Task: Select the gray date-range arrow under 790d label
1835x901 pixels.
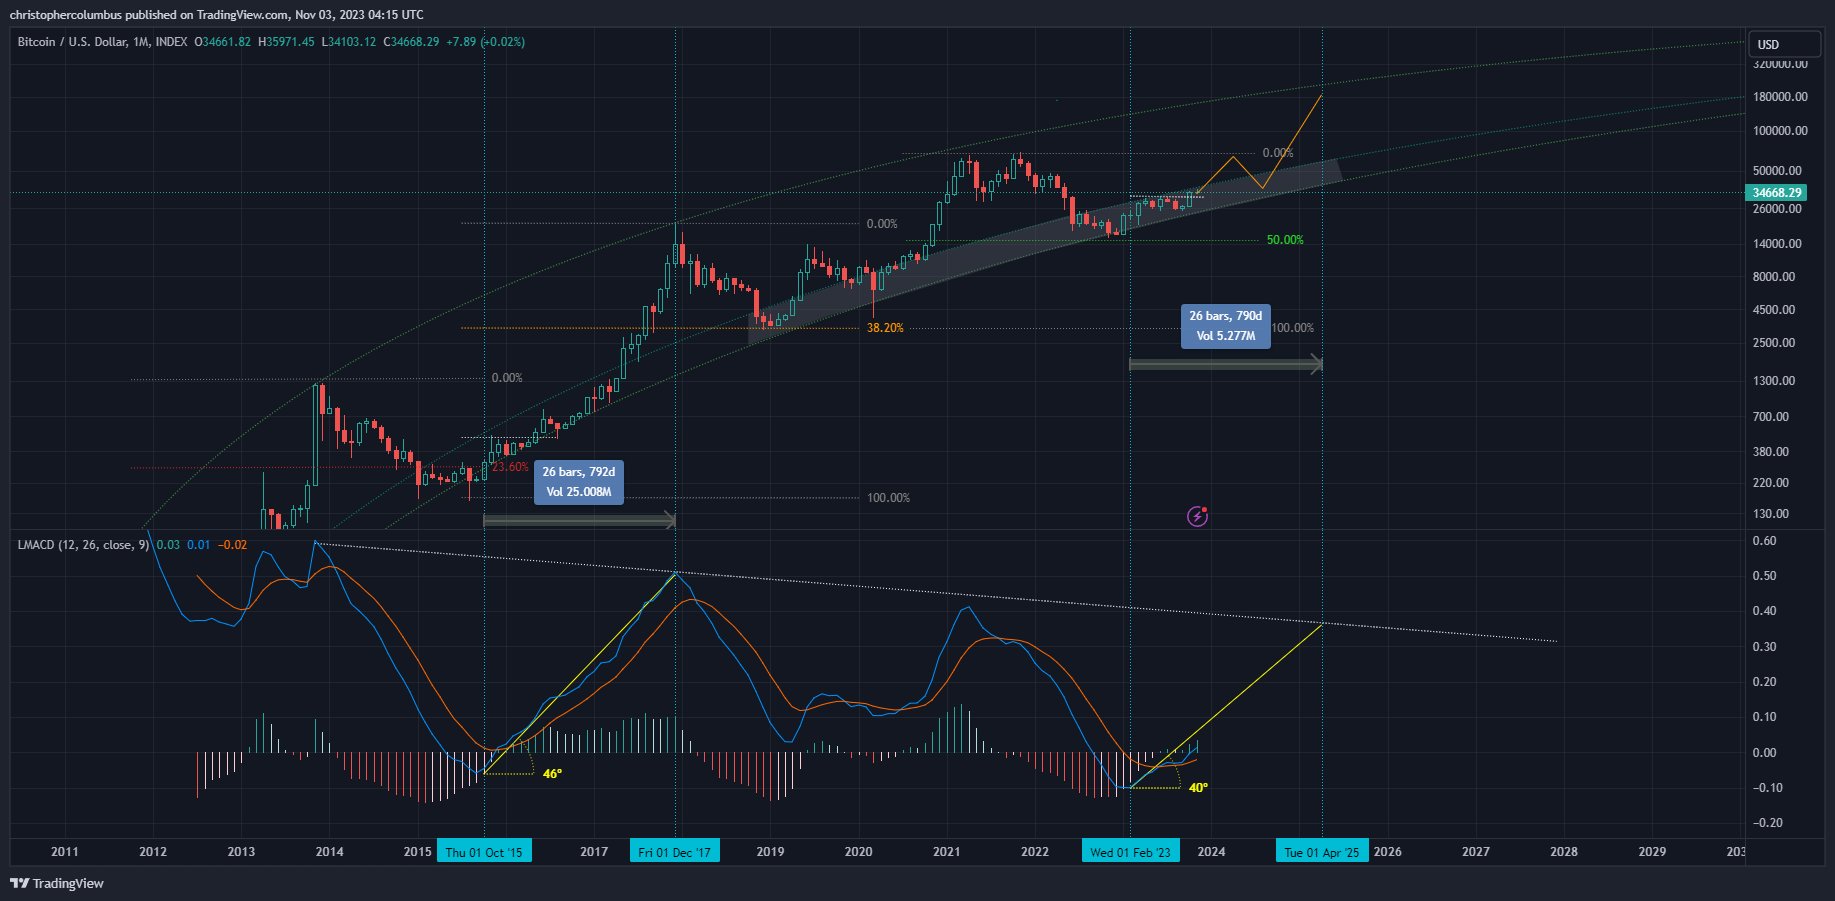Action: (1225, 365)
